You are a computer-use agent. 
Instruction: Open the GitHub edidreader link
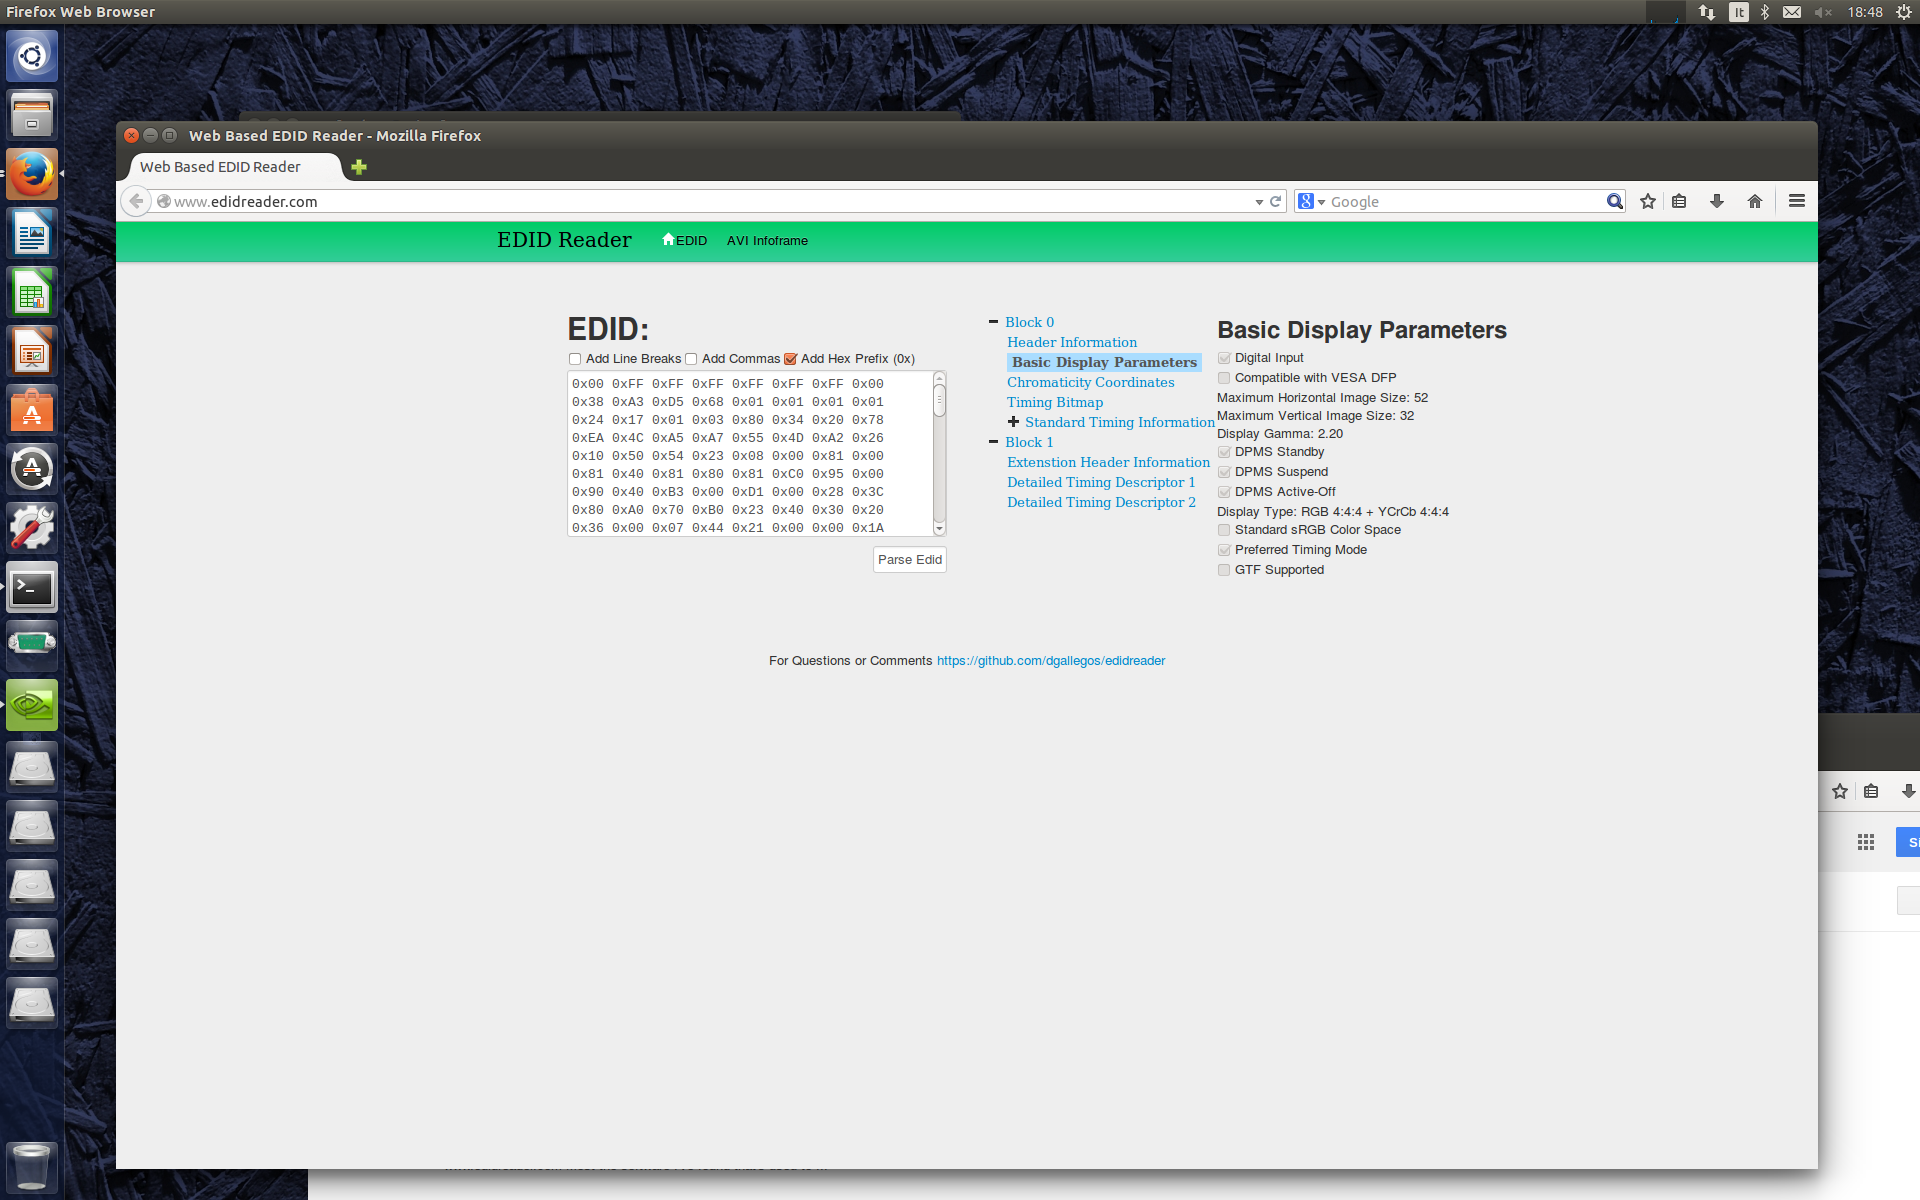[1051, 661]
